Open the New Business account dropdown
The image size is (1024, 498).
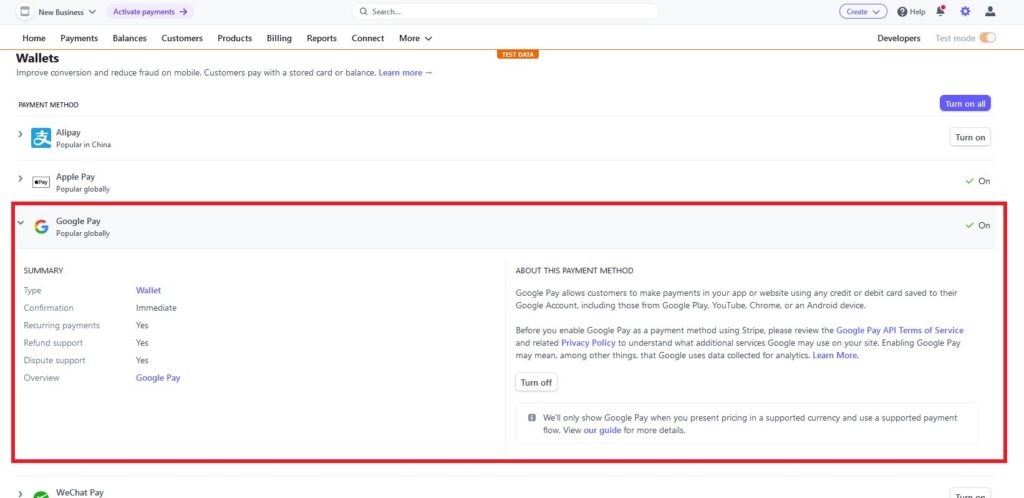[x=67, y=12]
